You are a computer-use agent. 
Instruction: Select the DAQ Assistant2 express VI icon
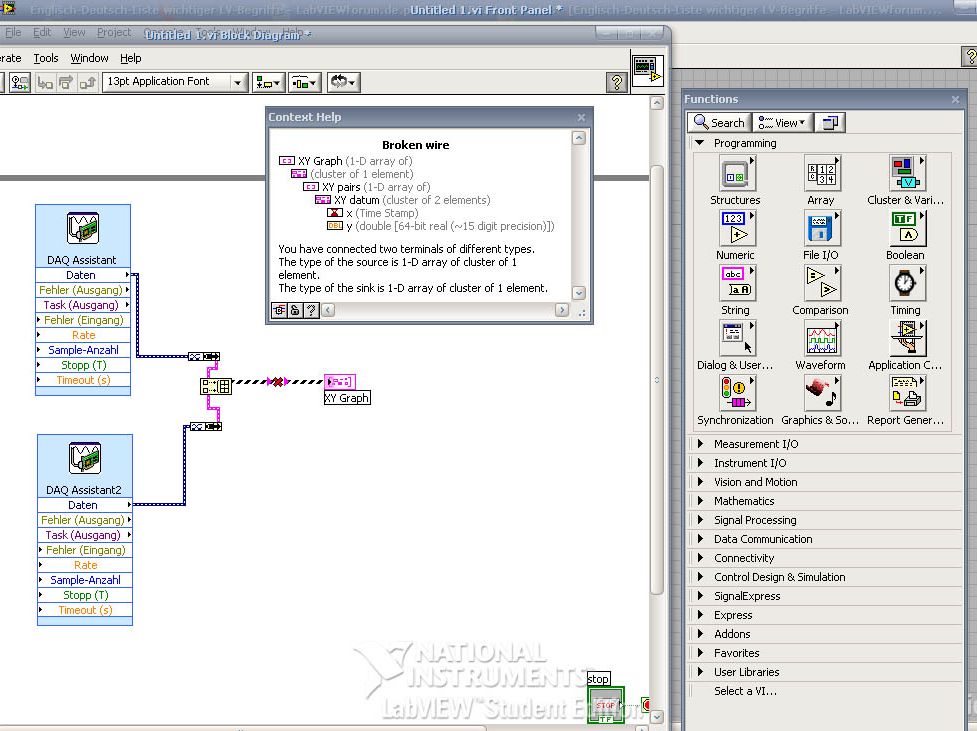[85, 458]
